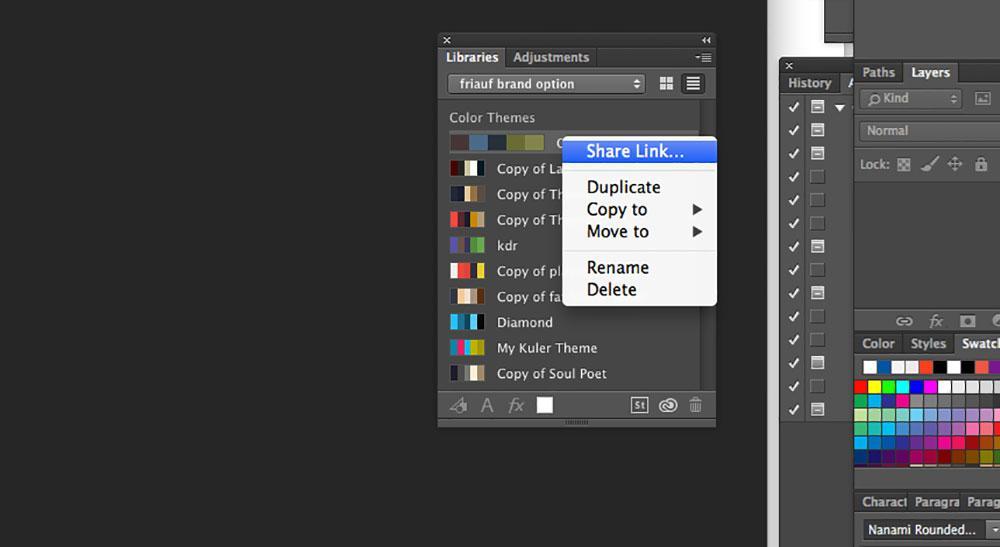
Task: Click the Creative Cloud sync icon
Action: [x=667, y=405]
